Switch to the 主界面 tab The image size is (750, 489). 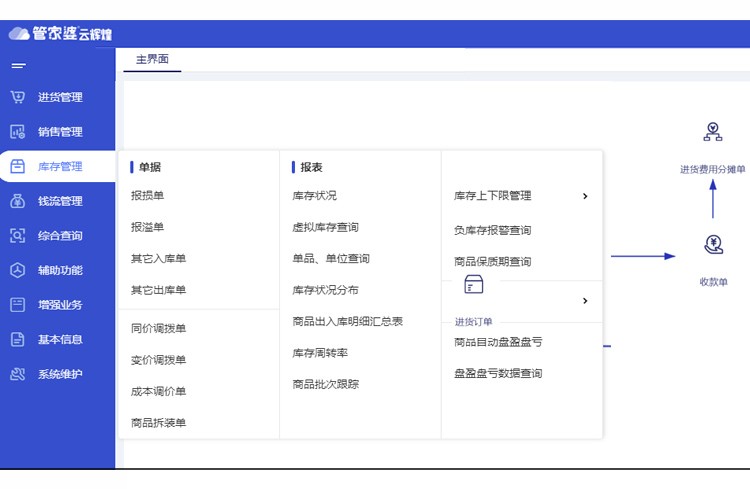click(x=152, y=60)
